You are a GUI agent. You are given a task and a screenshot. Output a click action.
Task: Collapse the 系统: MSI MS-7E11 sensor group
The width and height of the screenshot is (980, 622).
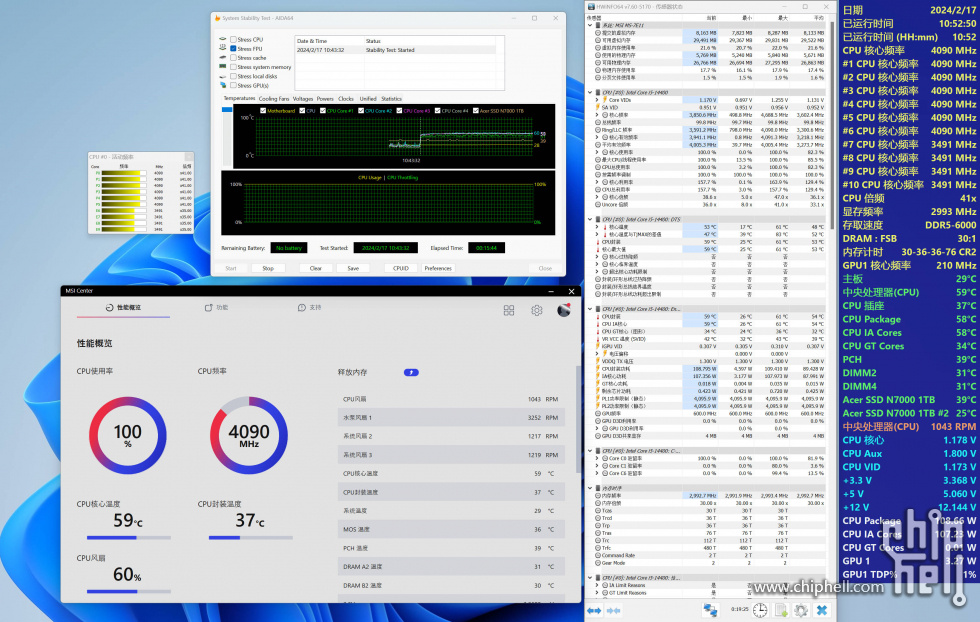click(x=590, y=25)
